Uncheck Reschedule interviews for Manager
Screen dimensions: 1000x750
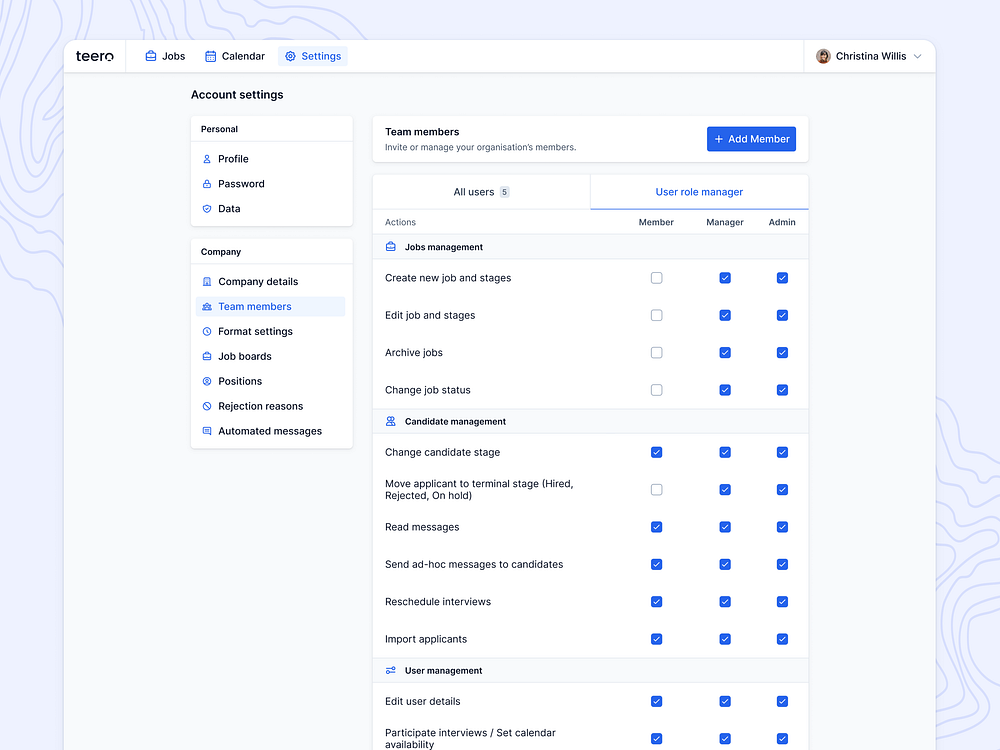pyautogui.click(x=724, y=601)
